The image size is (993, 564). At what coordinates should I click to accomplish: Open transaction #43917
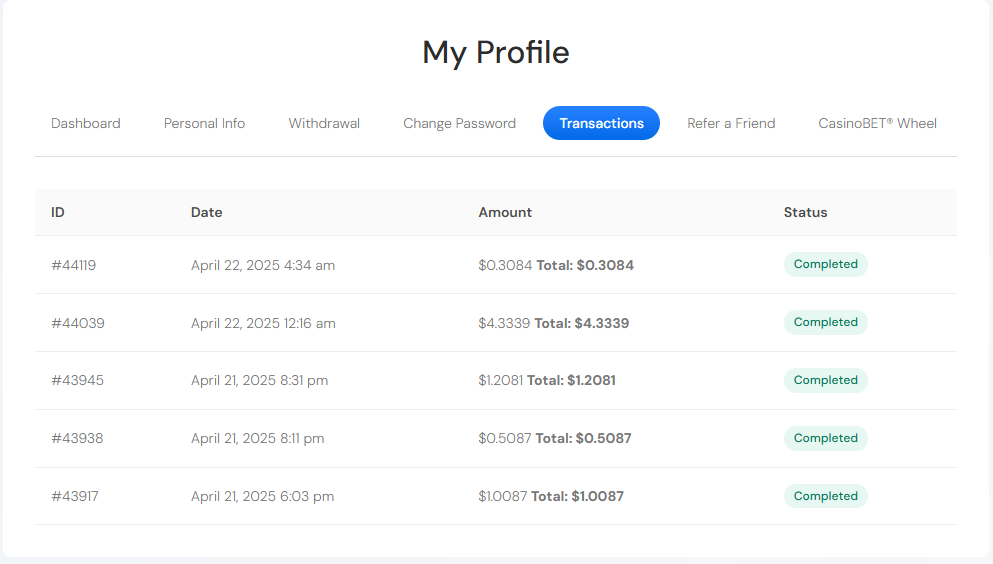click(x=75, y=497)
